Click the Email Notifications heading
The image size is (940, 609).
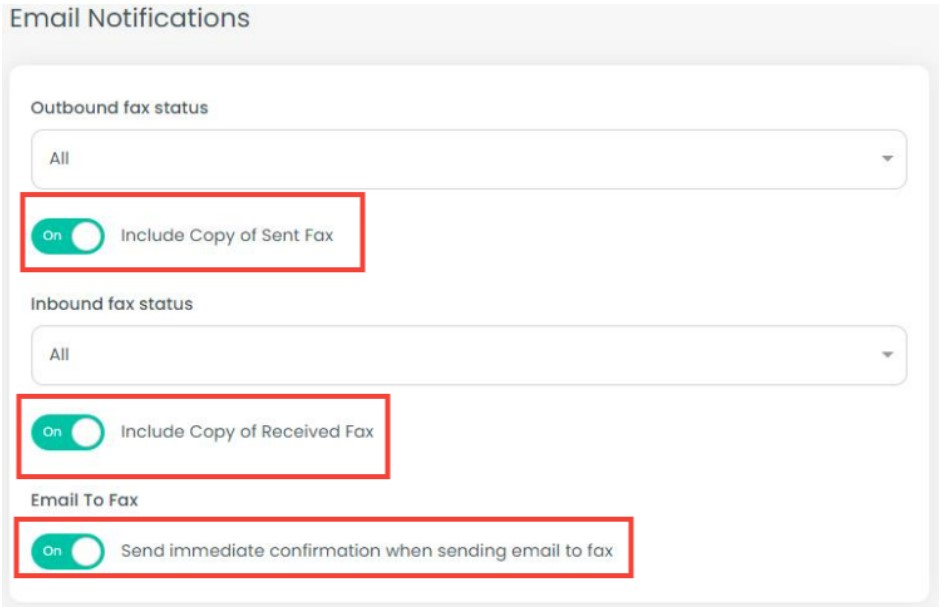click(x=130, y=18)
